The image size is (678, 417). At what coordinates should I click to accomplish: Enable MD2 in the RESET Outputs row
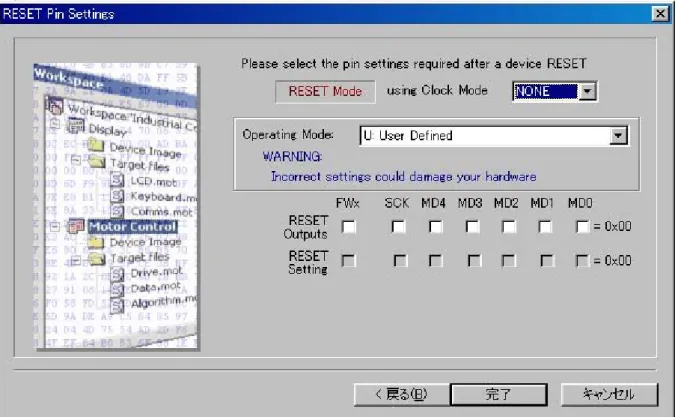[508, 227]
